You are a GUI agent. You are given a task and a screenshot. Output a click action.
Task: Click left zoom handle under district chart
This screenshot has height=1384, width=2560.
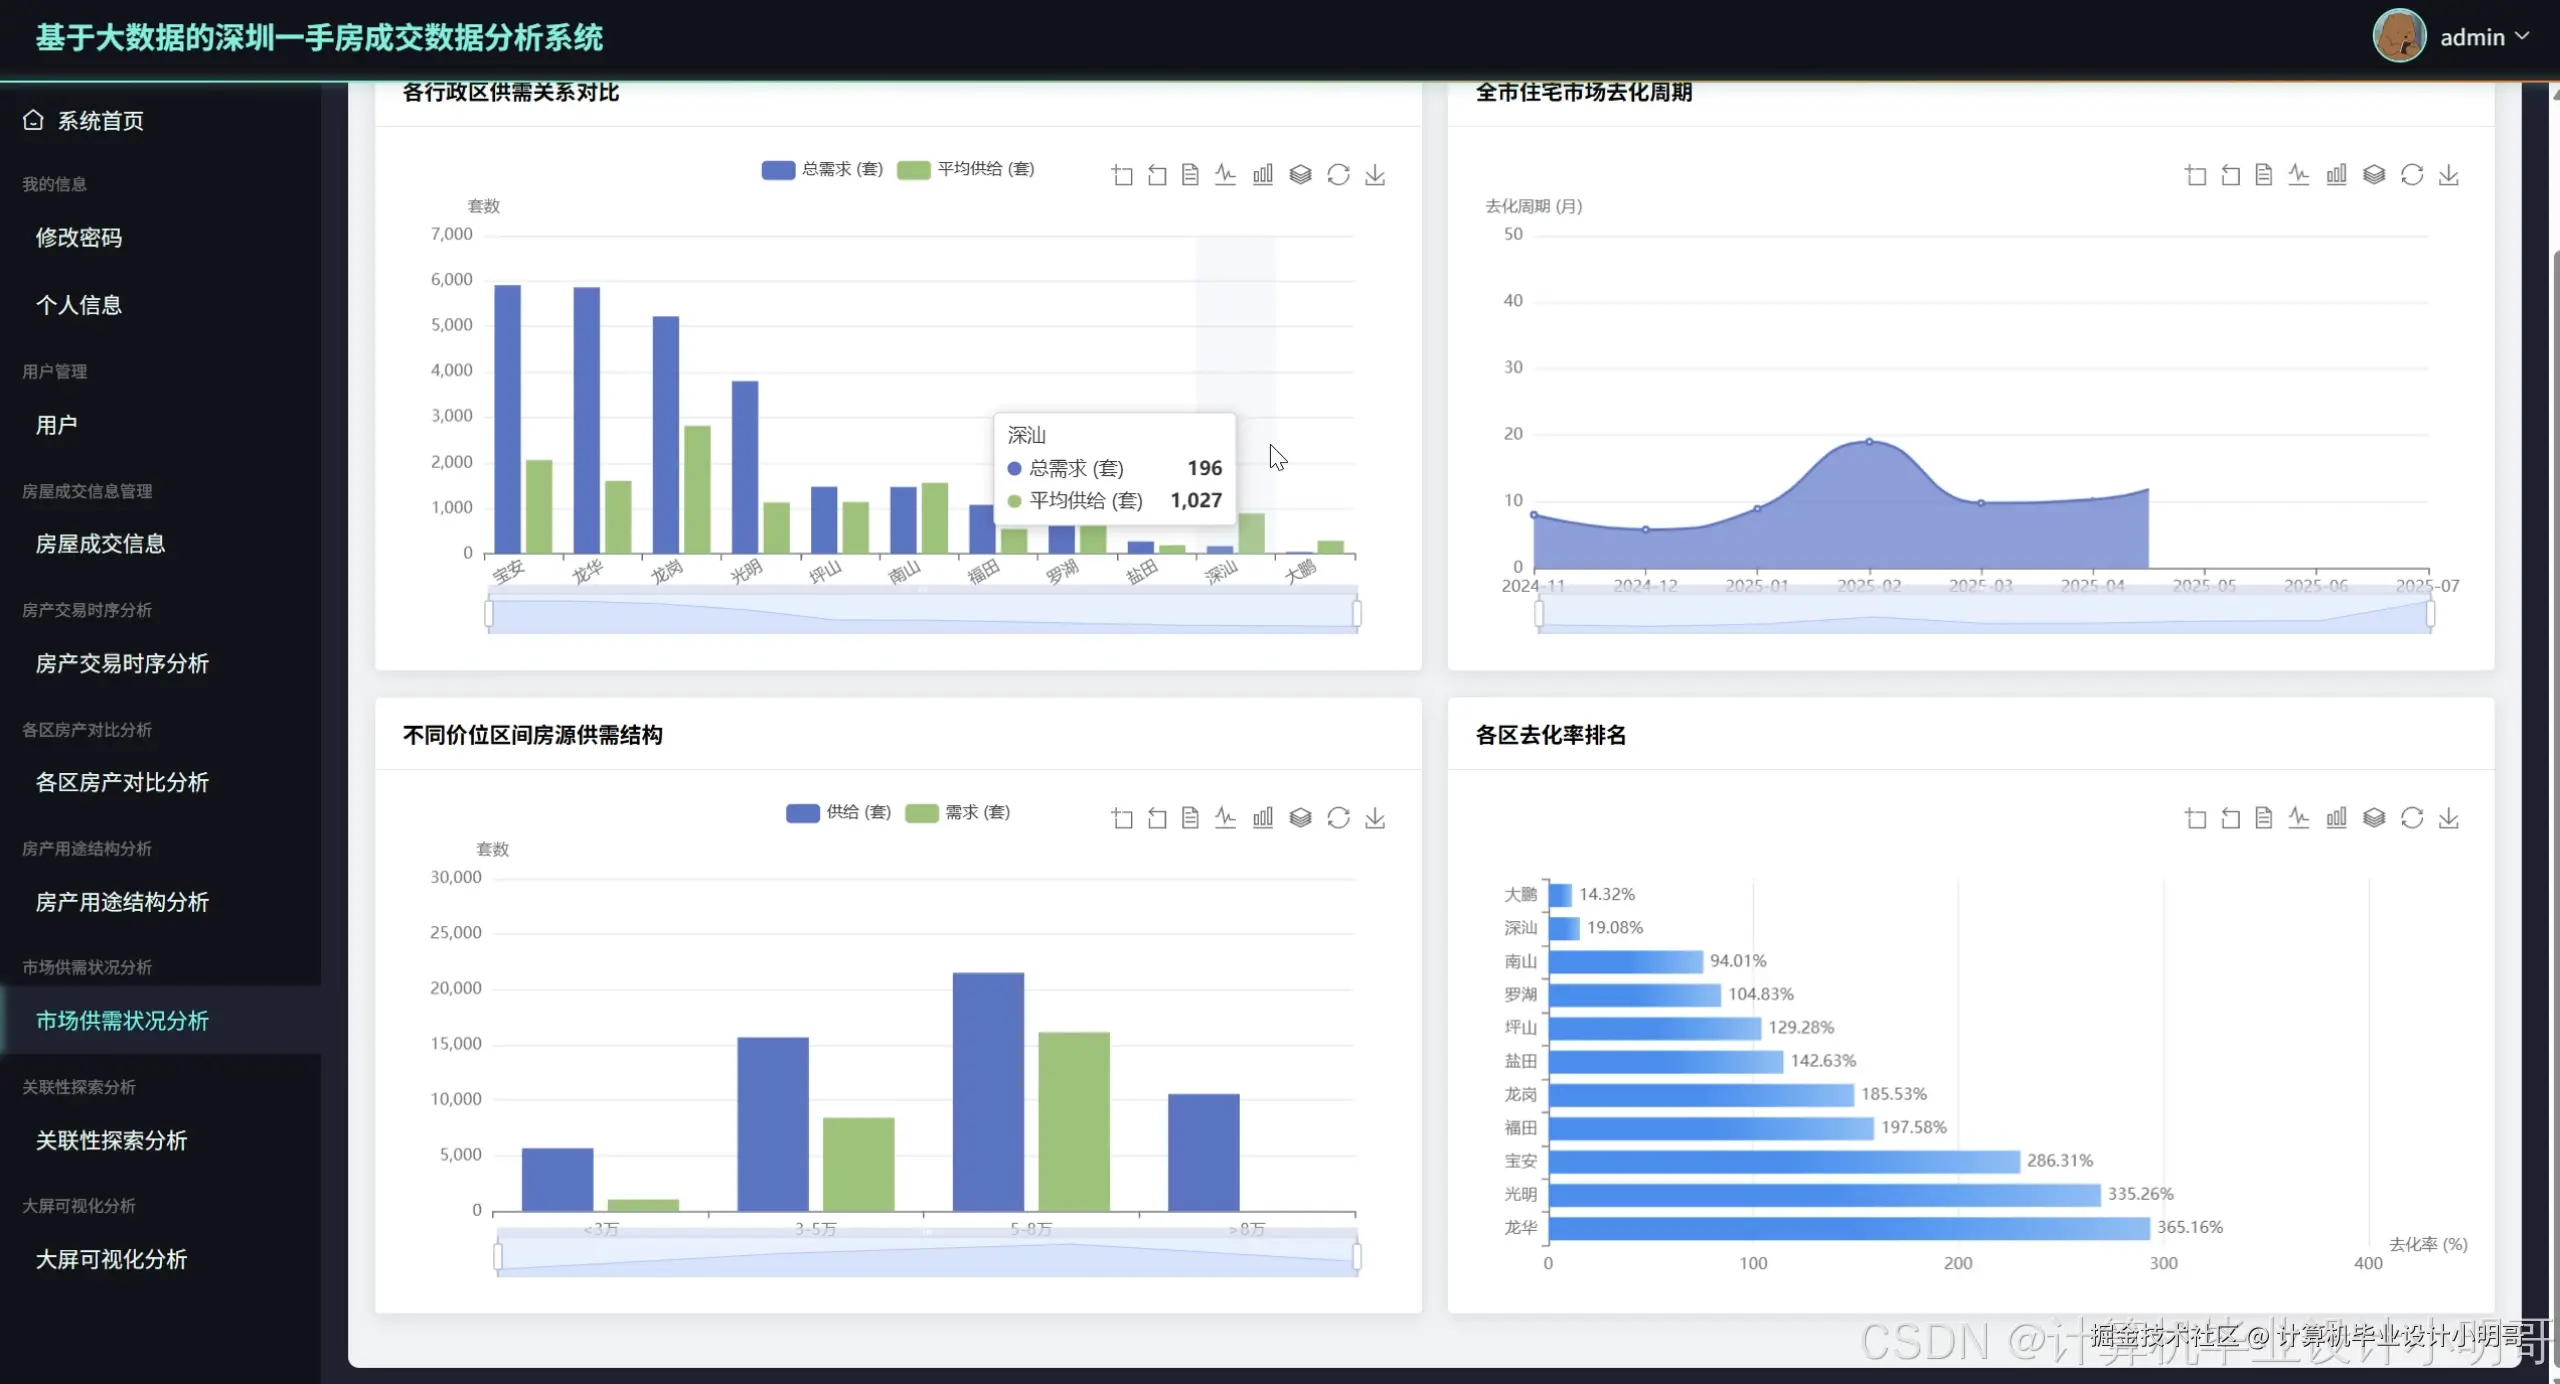pos(489,612)
